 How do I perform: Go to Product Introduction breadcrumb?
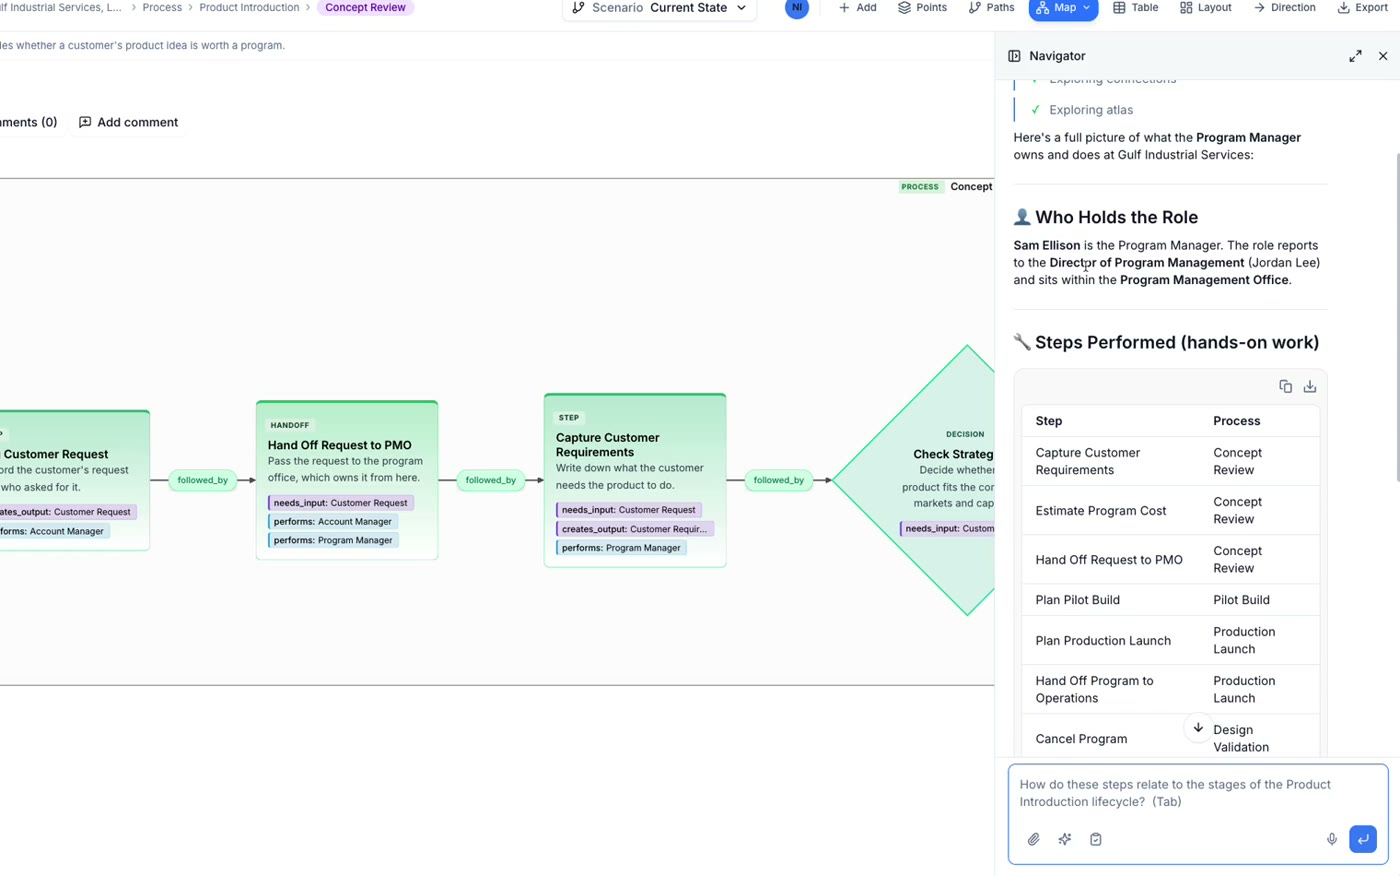[249, 8]
